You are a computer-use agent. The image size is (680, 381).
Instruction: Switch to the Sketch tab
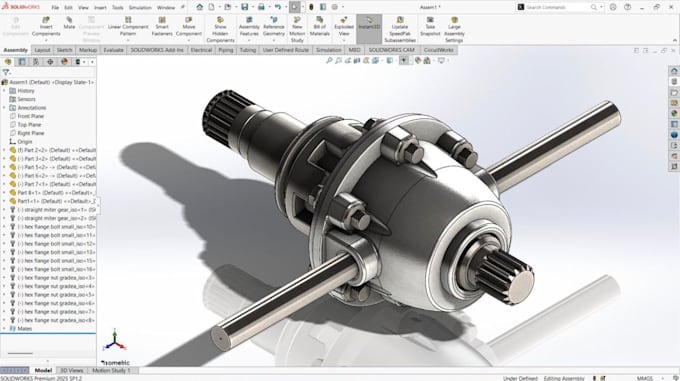(x=64, y=50)
